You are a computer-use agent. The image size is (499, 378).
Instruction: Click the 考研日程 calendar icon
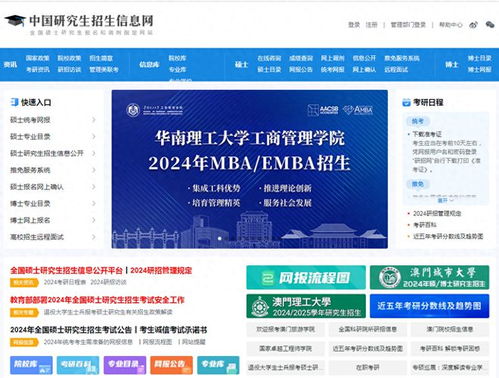point(406,102)
